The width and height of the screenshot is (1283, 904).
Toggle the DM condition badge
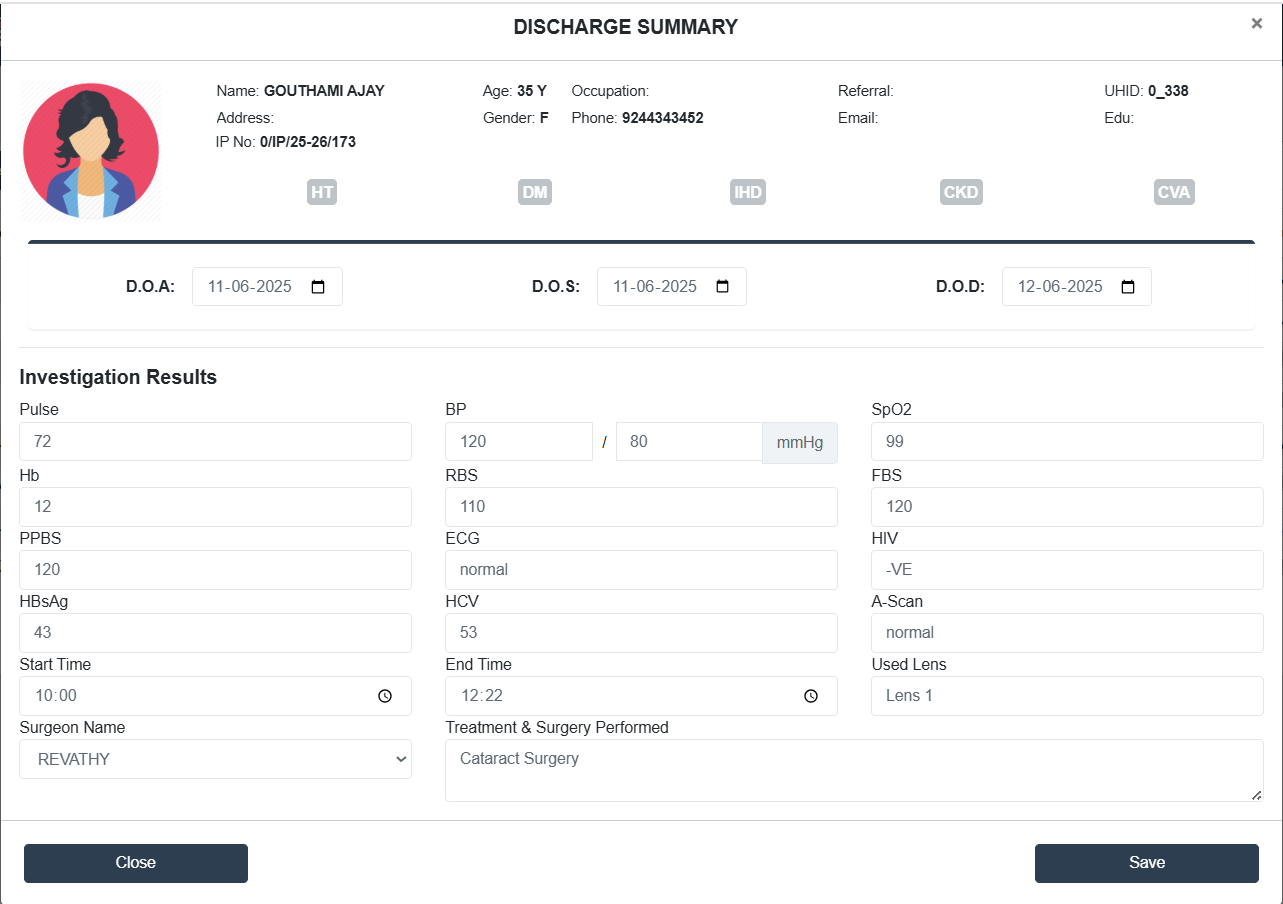click(535, 192)
